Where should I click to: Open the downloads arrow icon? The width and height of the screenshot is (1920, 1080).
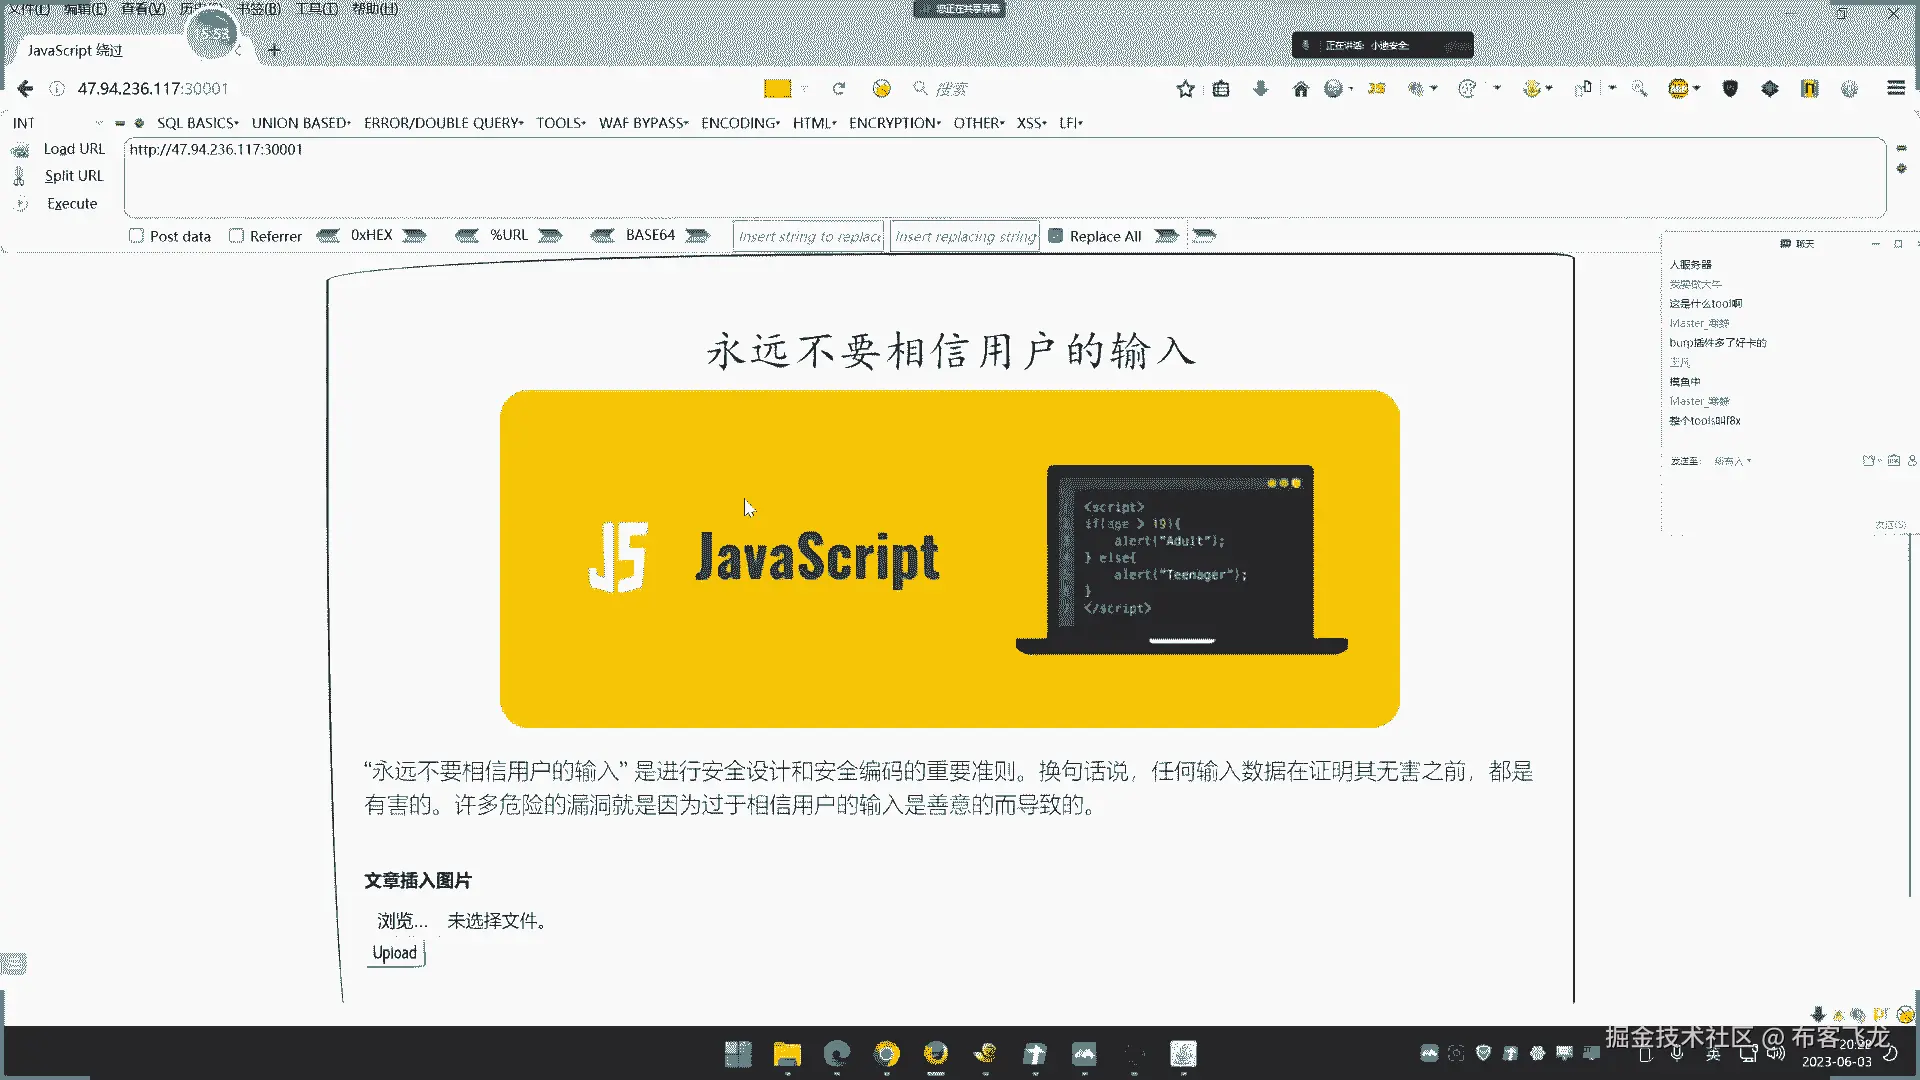(x=1260, y=89)
